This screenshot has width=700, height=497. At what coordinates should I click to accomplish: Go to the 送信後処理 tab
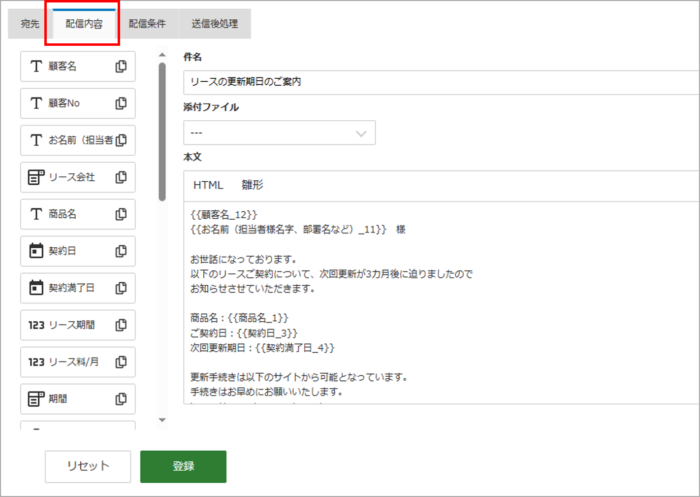click(215, 24)
